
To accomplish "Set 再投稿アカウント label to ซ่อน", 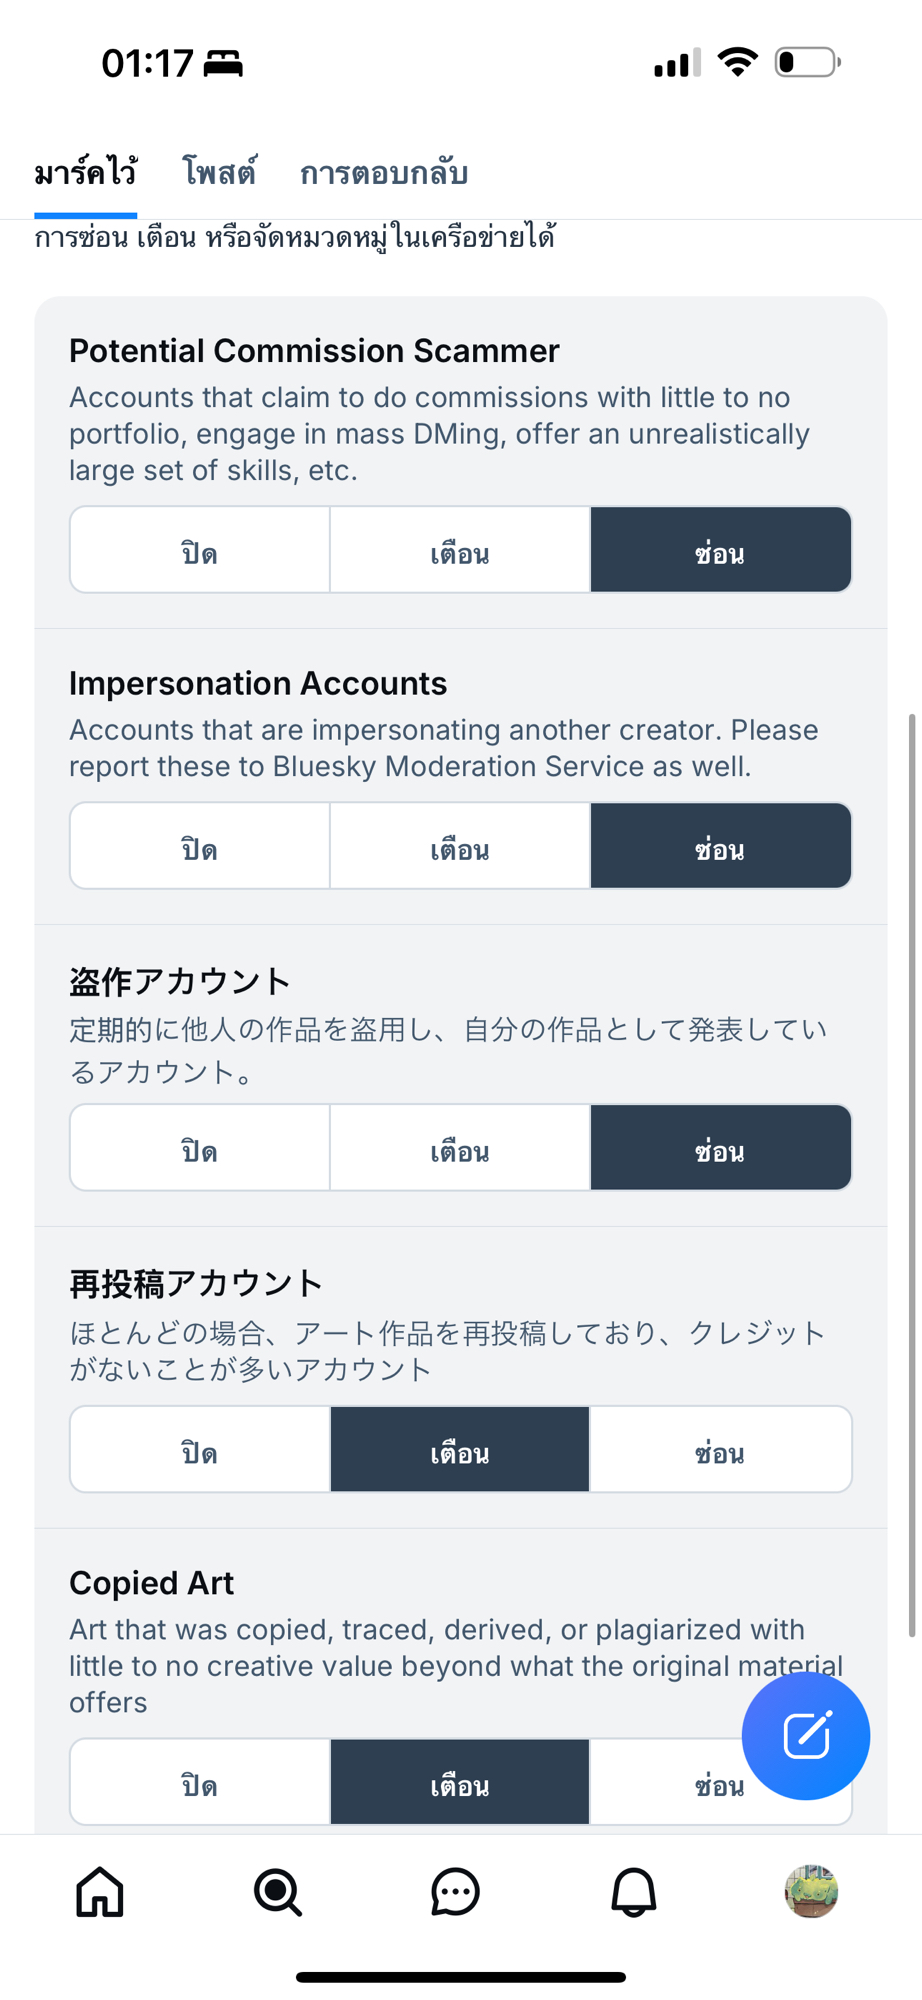I will [720, 1450].
